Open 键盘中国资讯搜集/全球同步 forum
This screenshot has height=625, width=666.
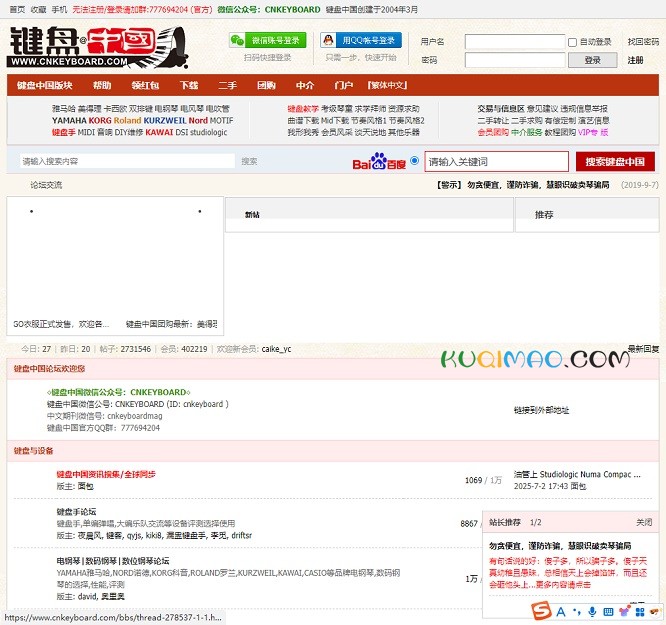click(106, 474)
